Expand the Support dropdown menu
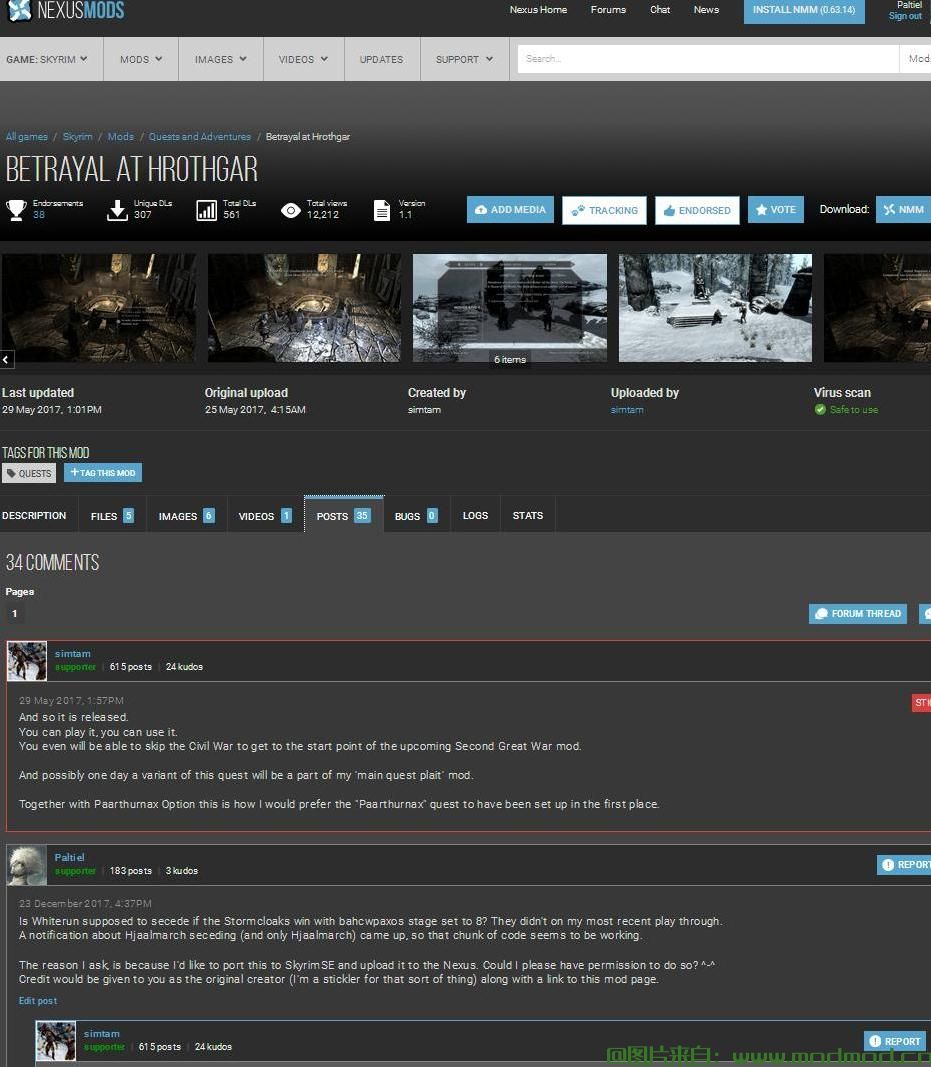The image size is (931, 1067). [464, 59]
